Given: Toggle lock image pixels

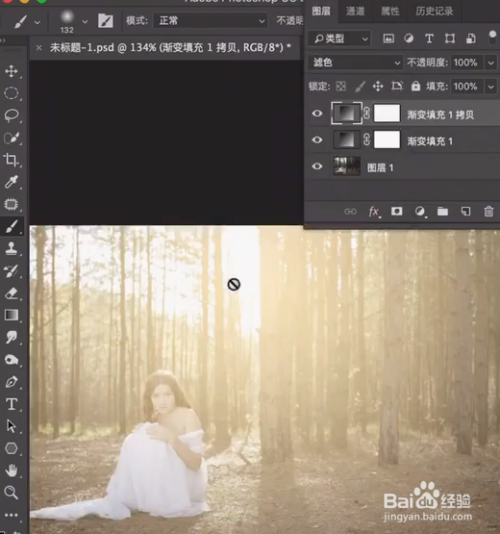Looking at the screenshot, I should click(x=360, y=87).
